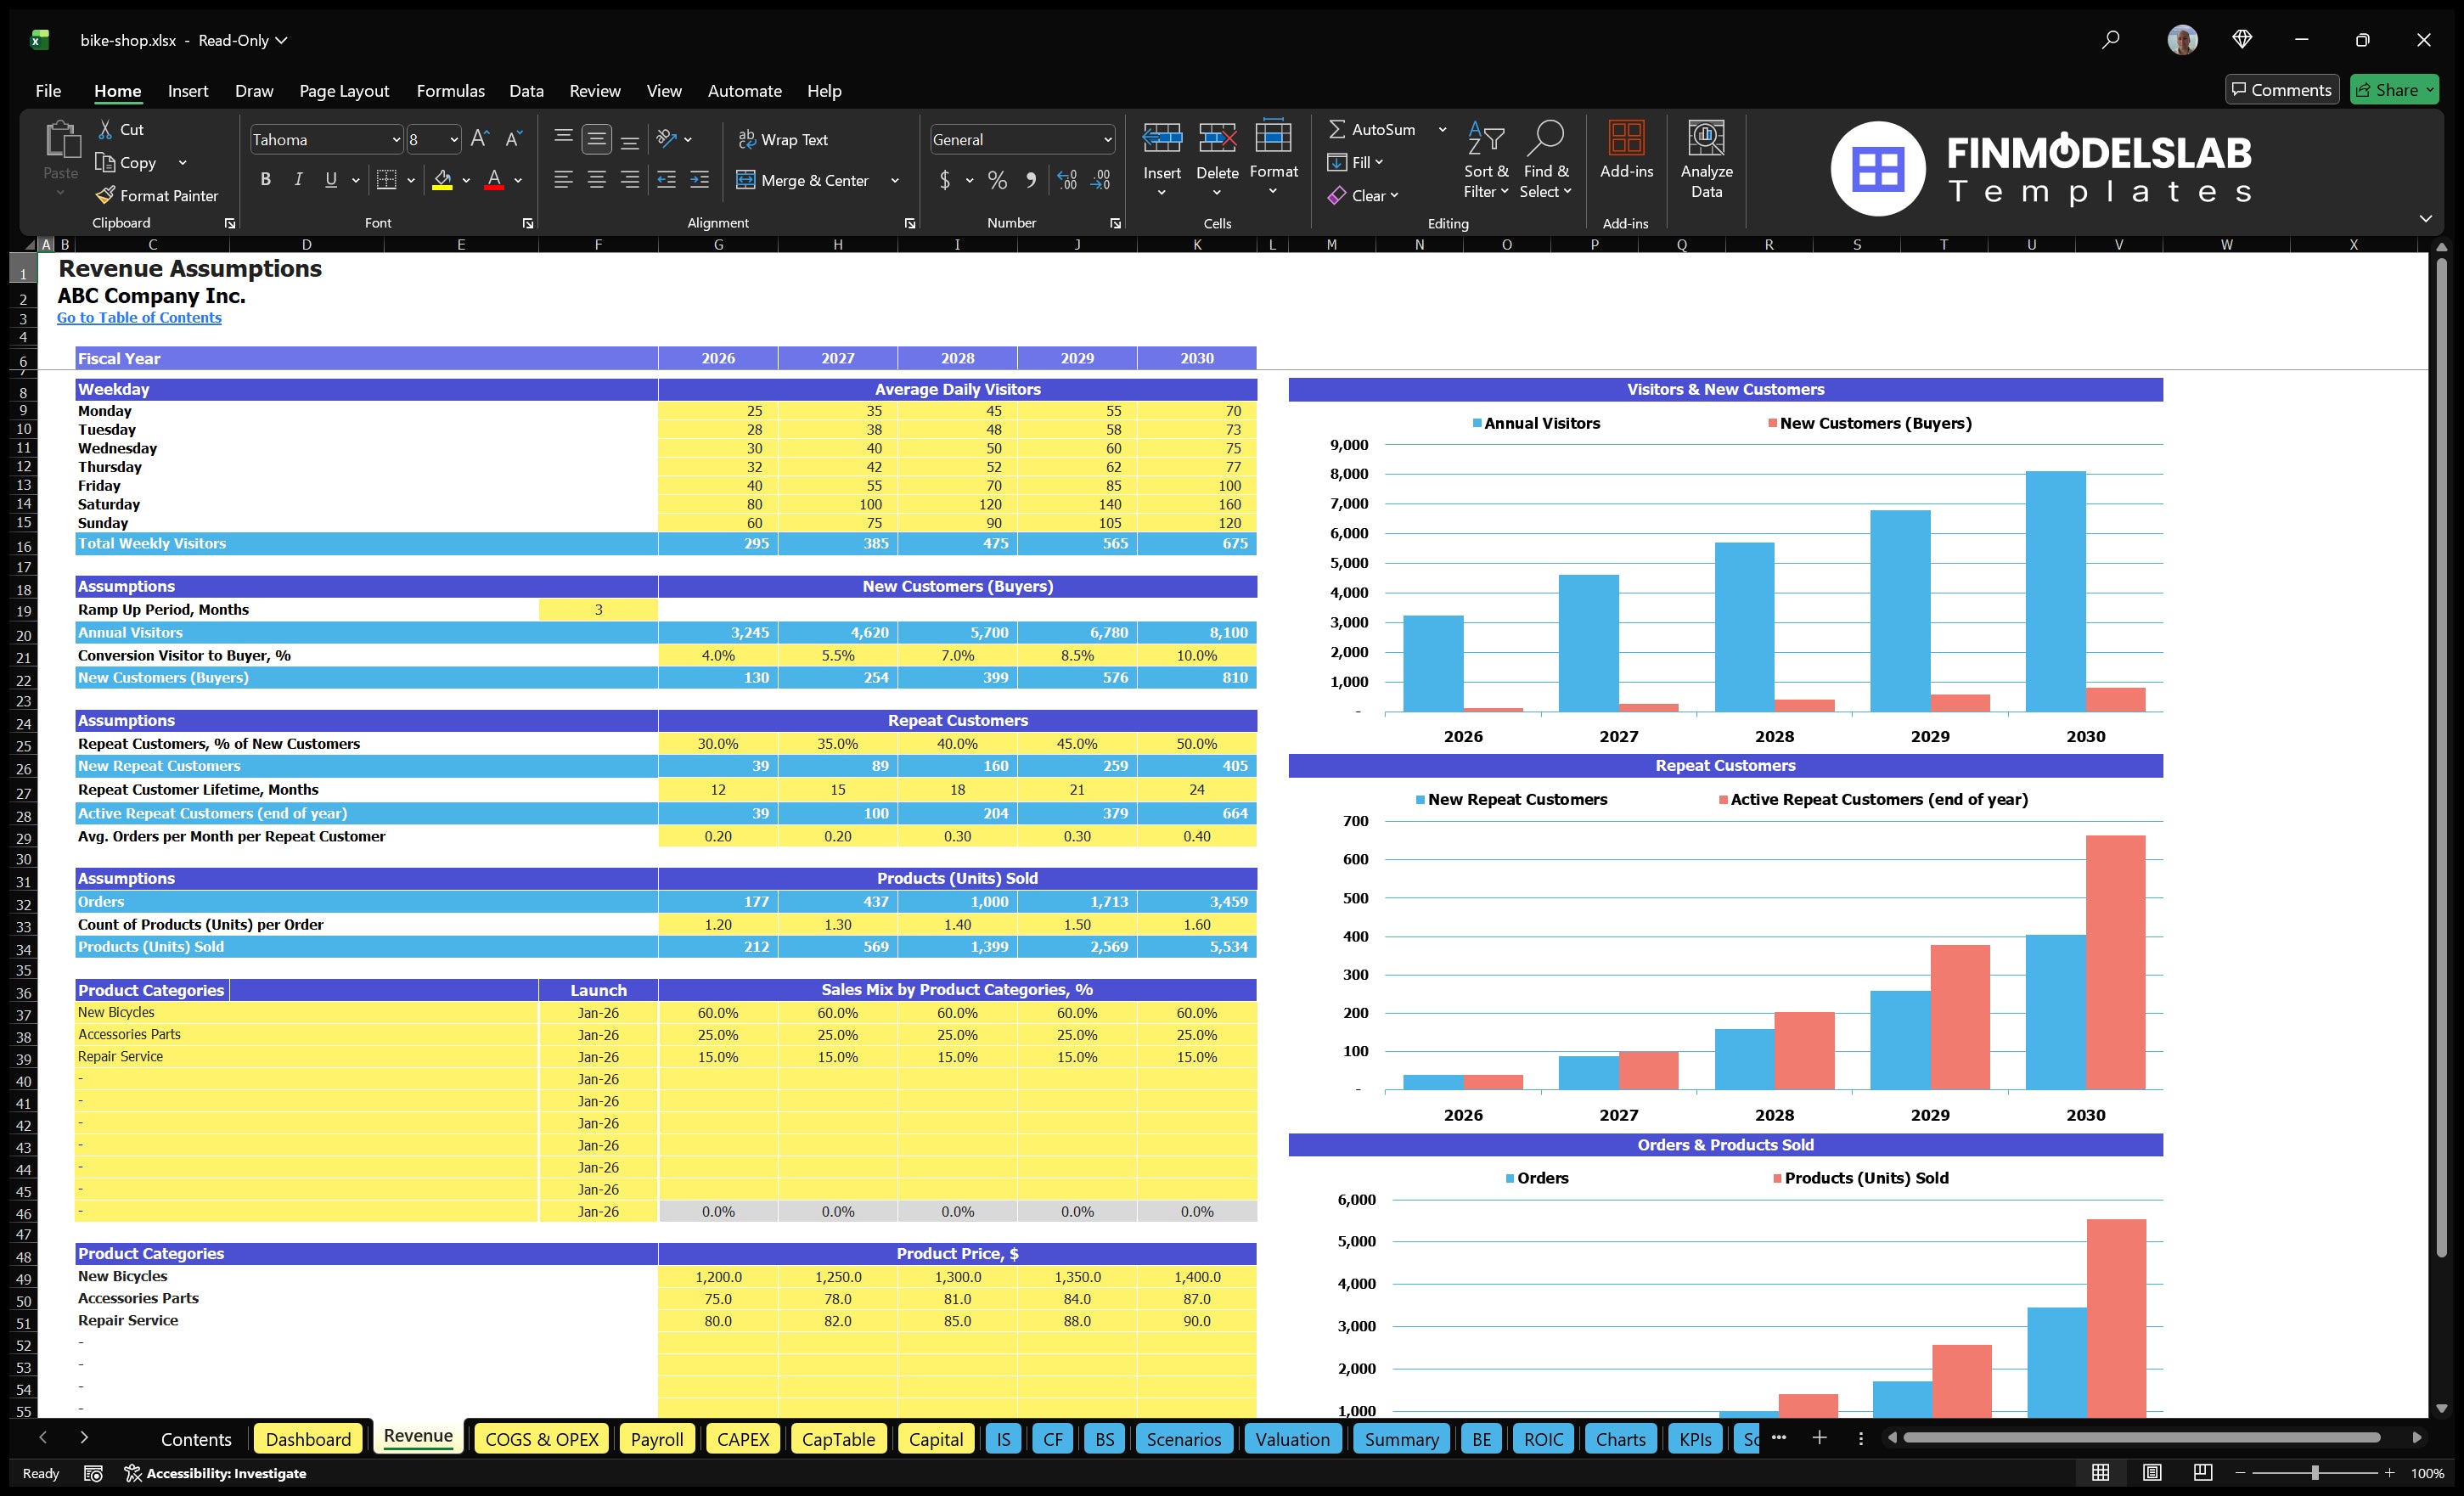Select the Format Painter tool
Viewport: 2464px width, 1496px height.
click(x=156, y=195)
